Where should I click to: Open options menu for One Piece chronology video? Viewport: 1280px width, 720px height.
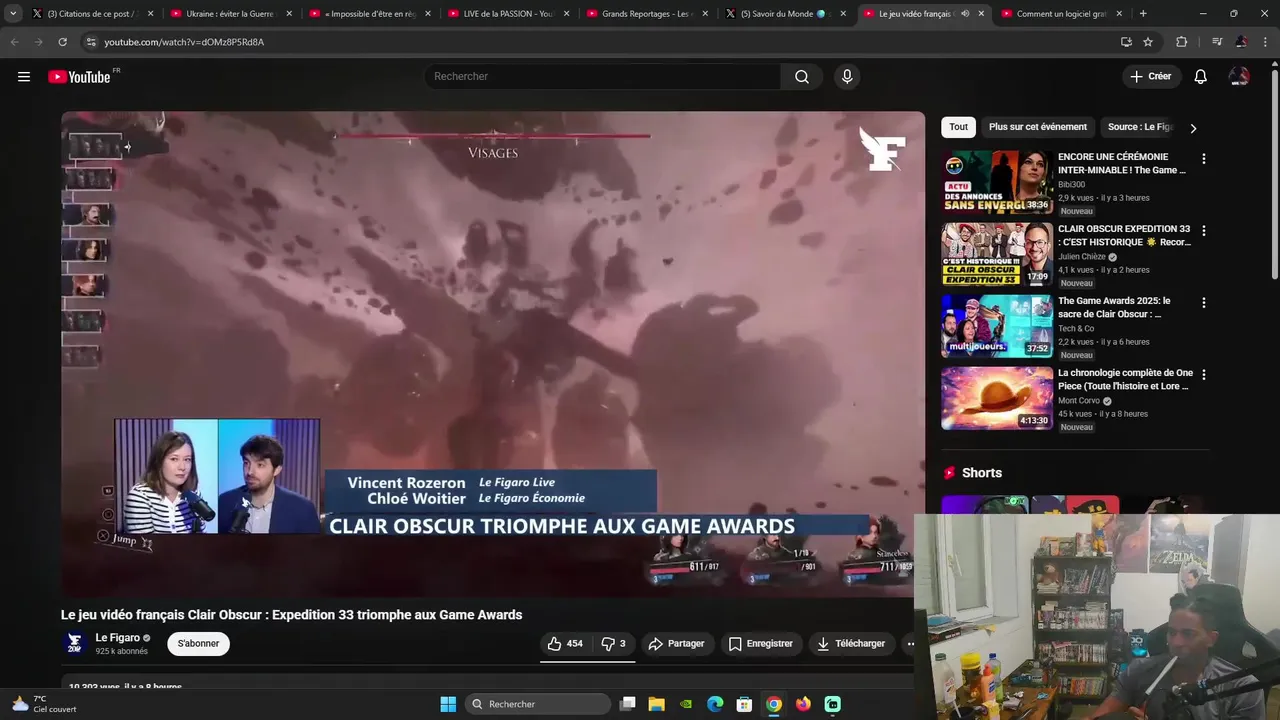click(1203, 375)
